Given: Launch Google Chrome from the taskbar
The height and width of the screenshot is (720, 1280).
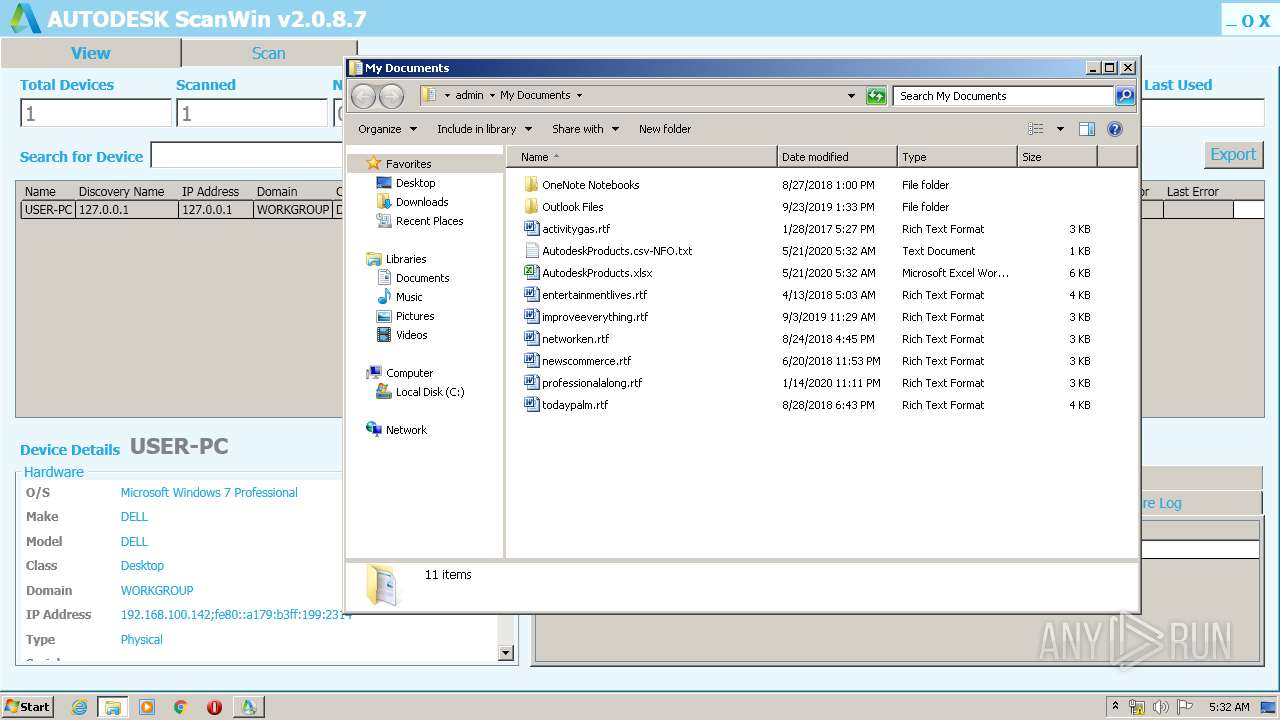Looking at the screenshot, I should pos(181,707).
